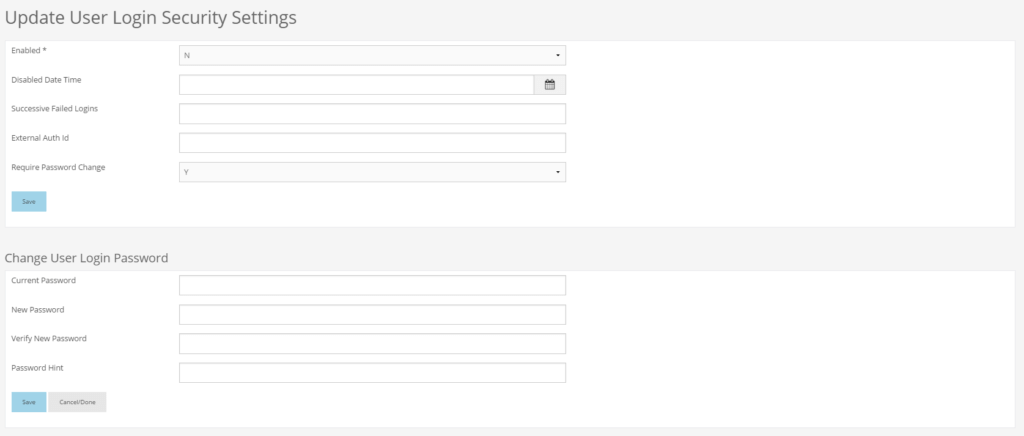Select the Verify New Password field
Image resolution: width=1024 pixels, height=436 pixels.
372,344
